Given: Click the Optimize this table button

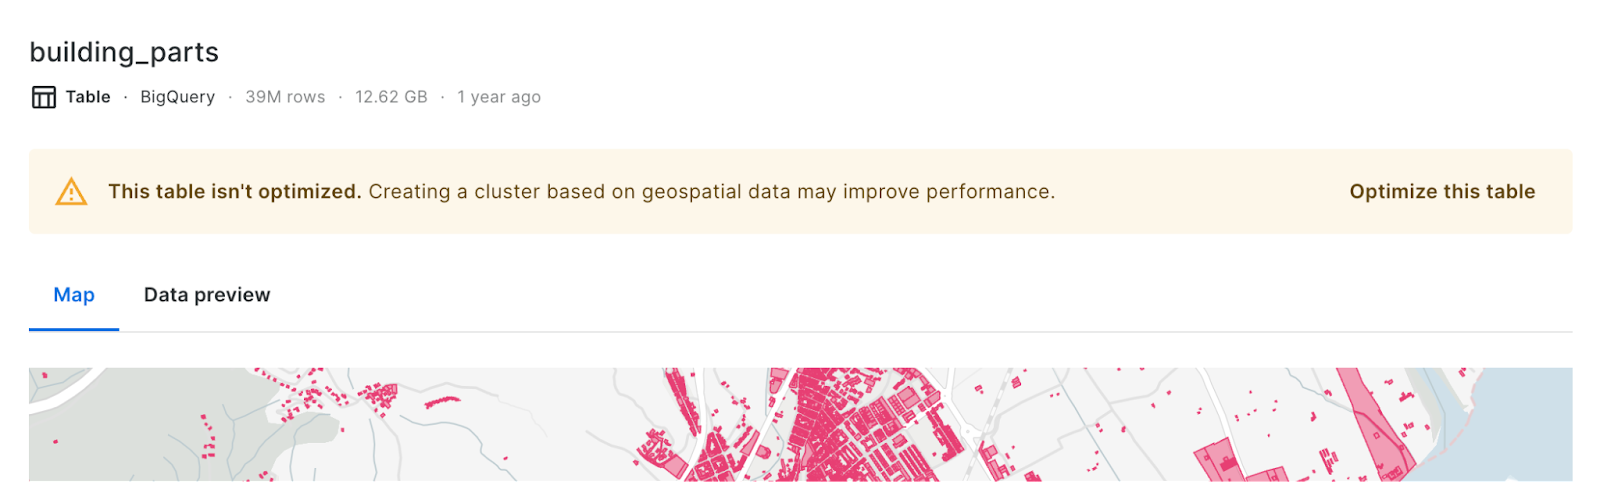Looking at the screenshot, I should (1441, 191).
